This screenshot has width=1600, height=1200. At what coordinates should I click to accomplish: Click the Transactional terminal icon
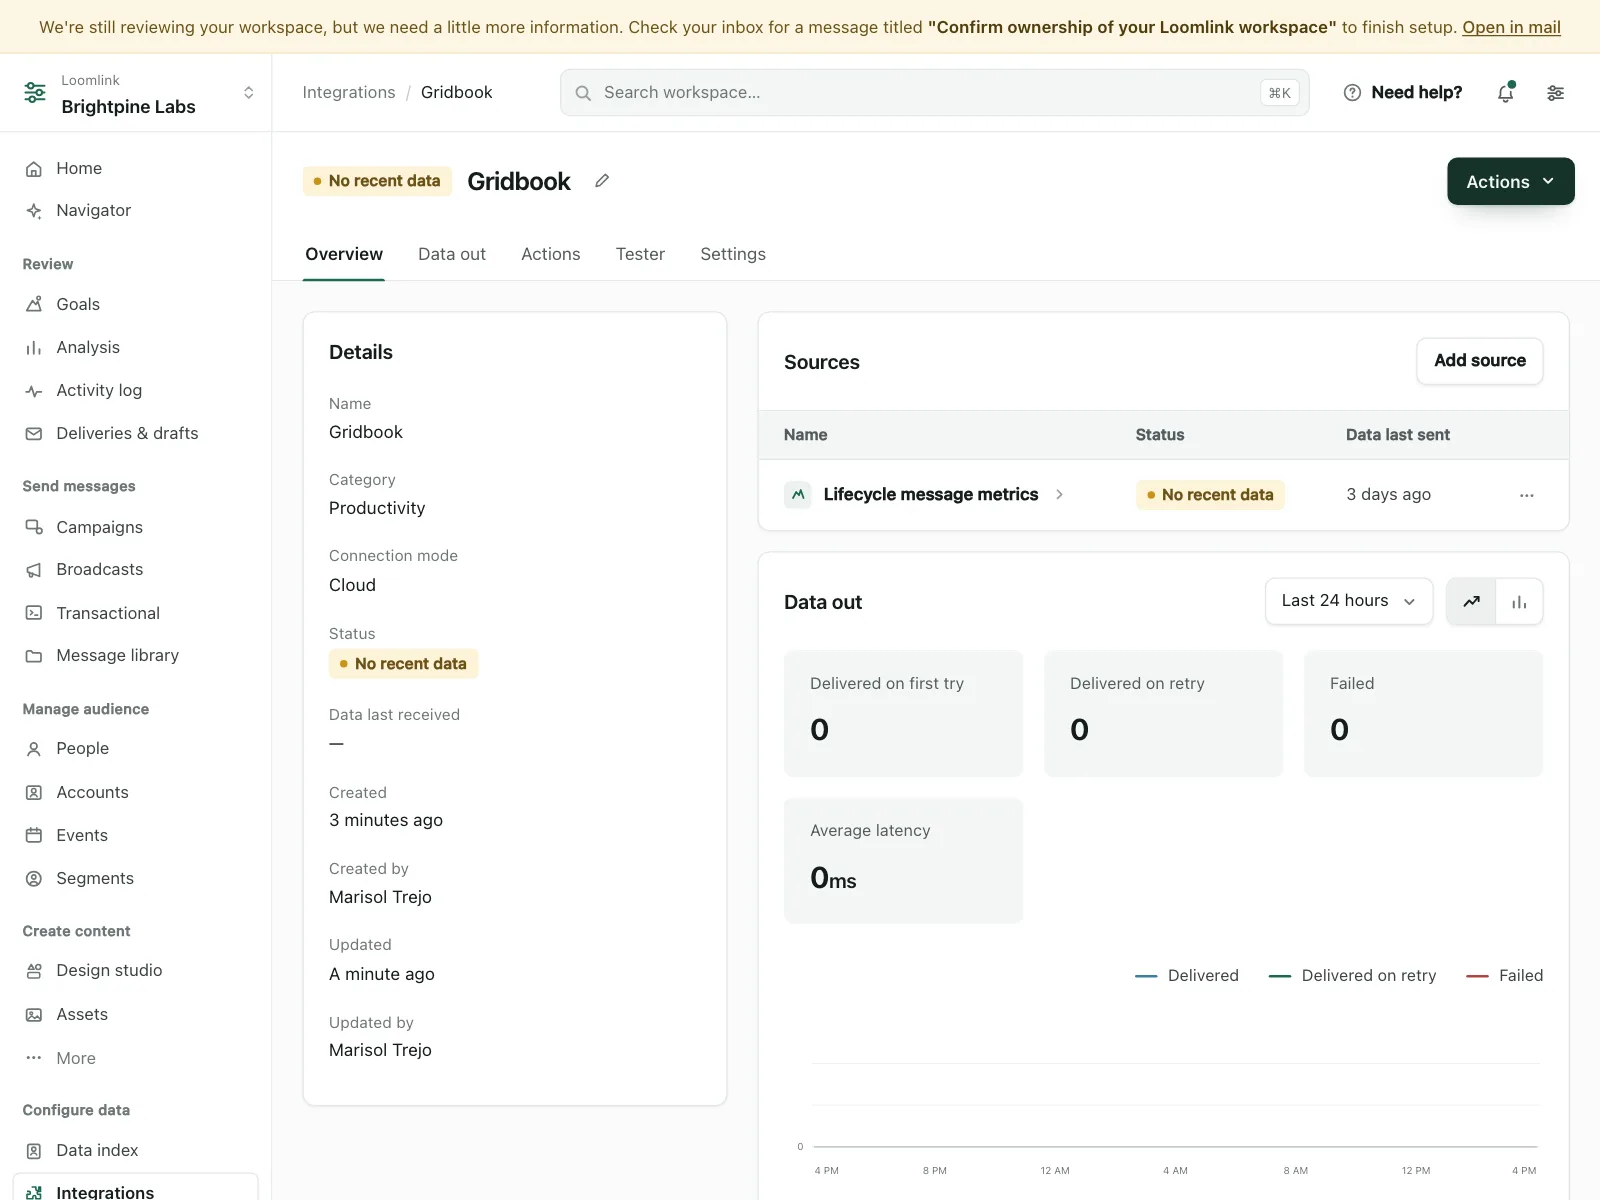[34, 613]
